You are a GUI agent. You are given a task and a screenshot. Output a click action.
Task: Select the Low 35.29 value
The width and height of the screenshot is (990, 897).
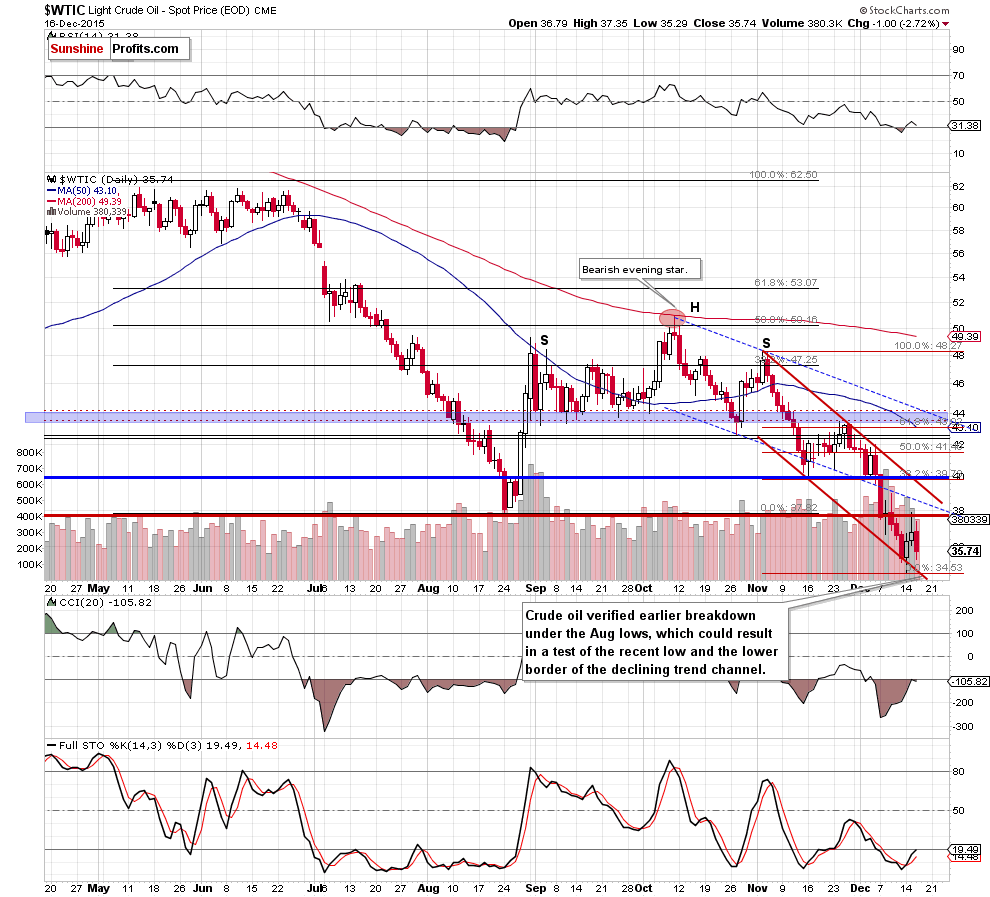660,23
